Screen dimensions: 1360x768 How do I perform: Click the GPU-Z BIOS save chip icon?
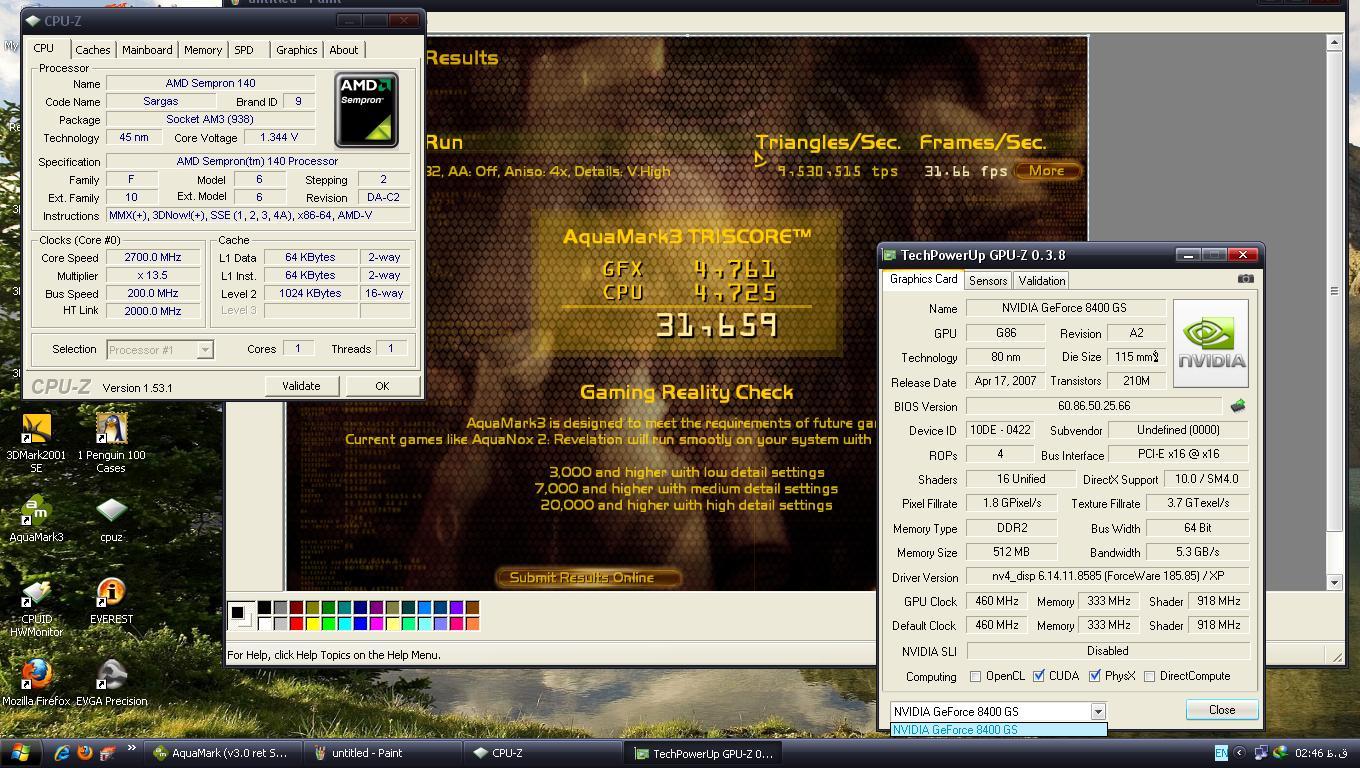click(x=1237, y=406)
